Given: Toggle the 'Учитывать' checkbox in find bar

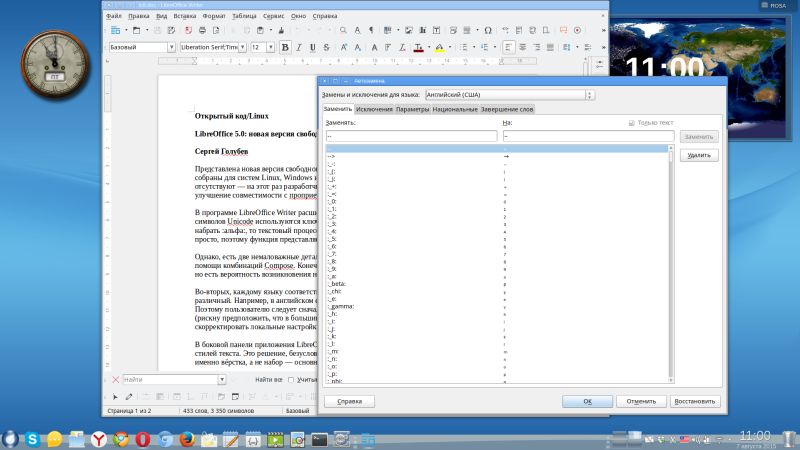Looking at the screenshot, I should (291, 380).
